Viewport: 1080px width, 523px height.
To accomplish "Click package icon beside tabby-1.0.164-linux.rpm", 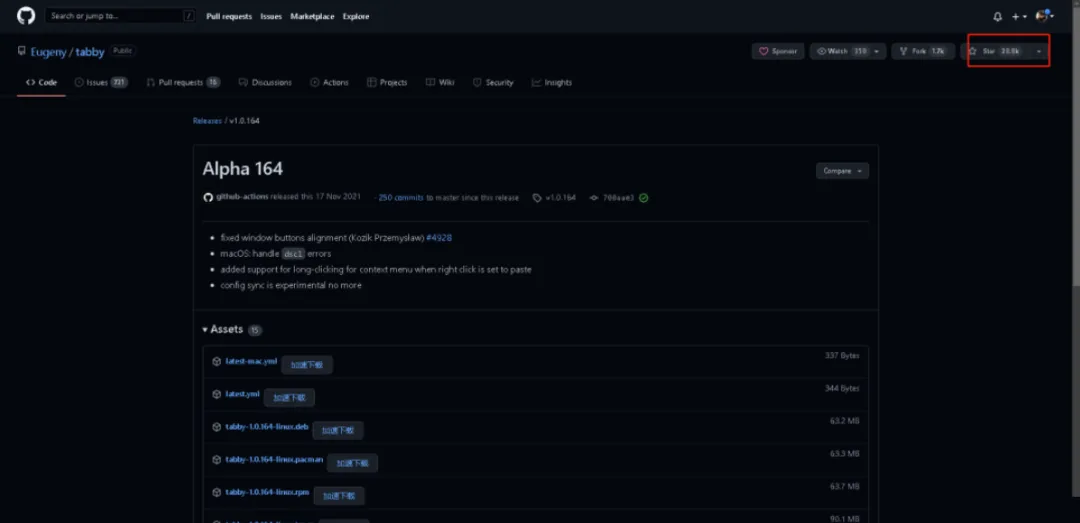I will click(x=216, y=492).
